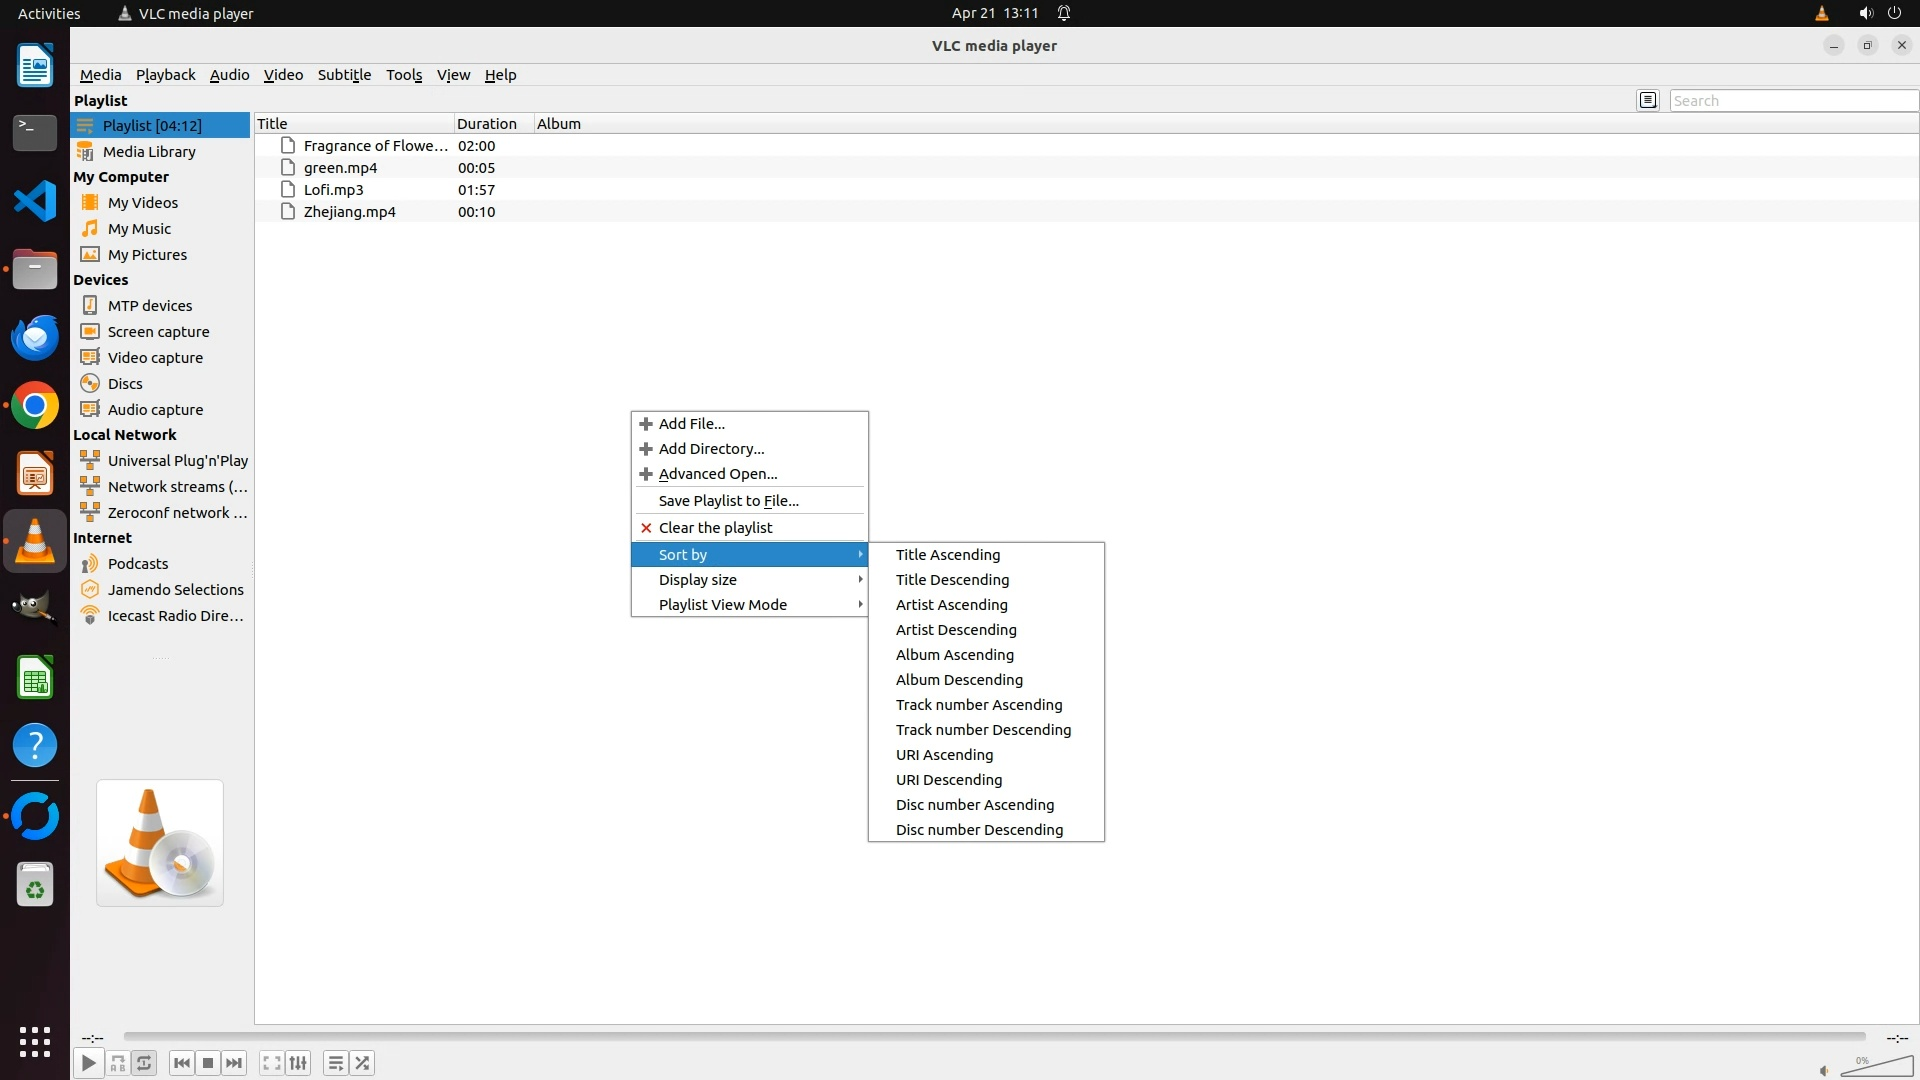Click the volume slider

pos(1878,1067)
